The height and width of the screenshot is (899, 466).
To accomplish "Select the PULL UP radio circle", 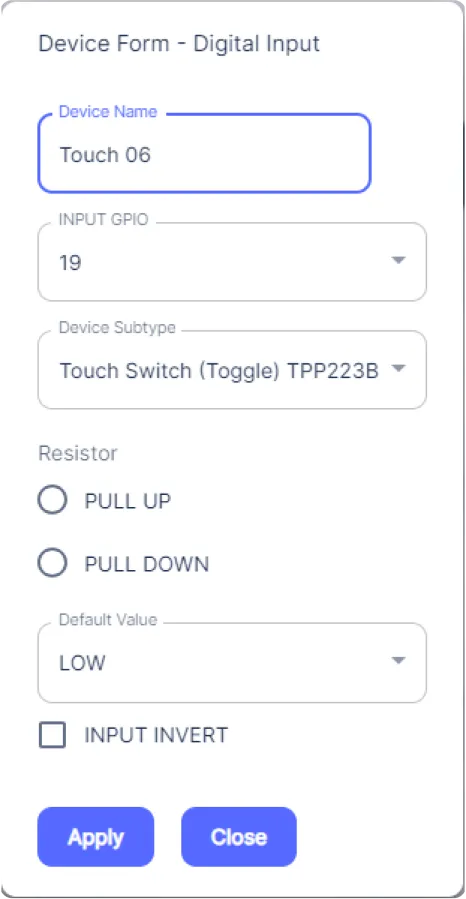I will [52, 500].
